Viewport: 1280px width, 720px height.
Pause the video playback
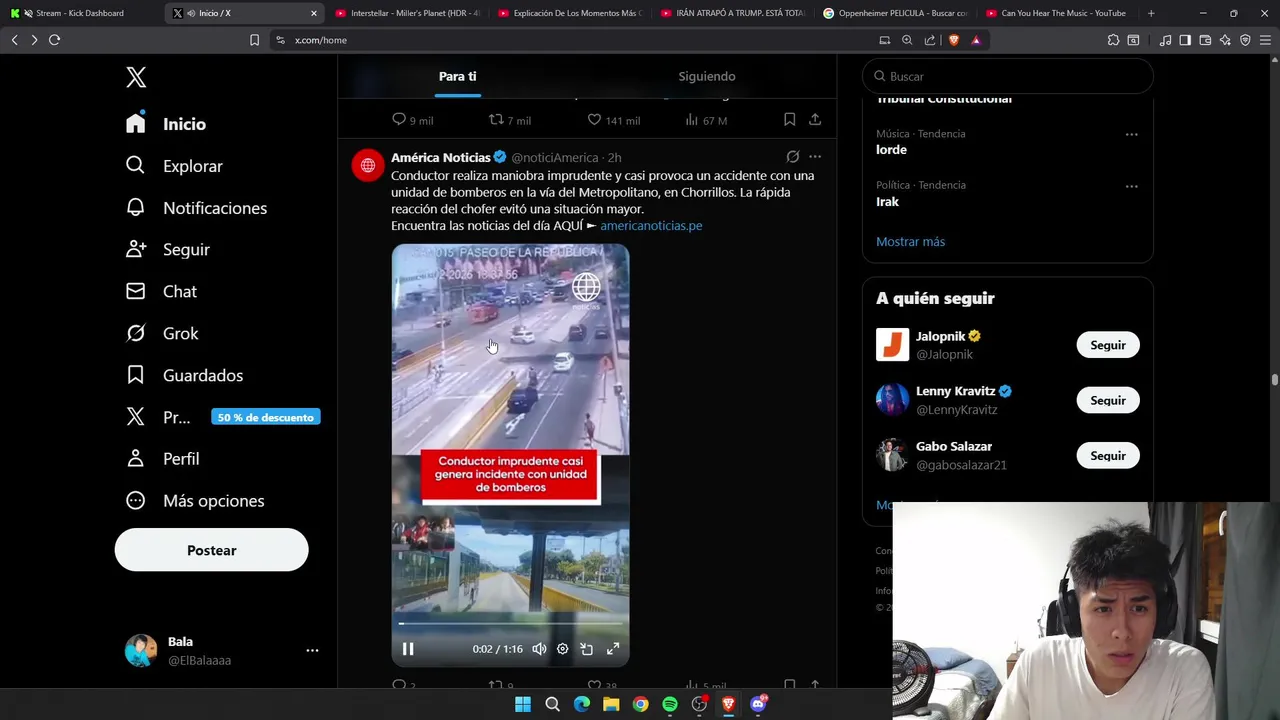click(408, 649)
